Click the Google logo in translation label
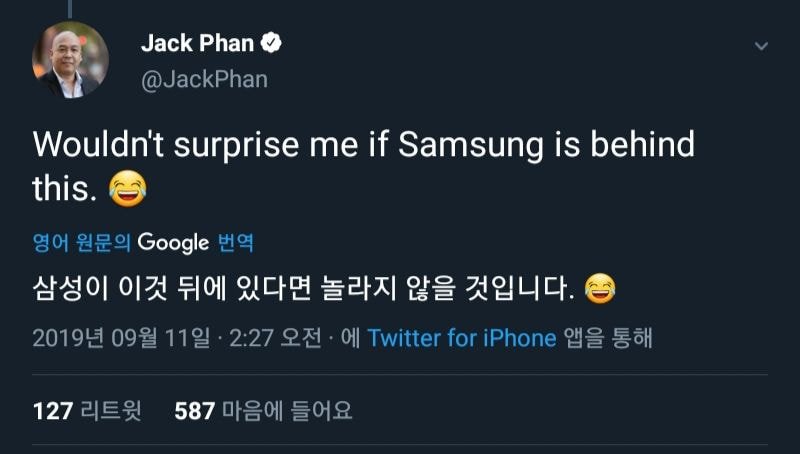 coord(173,242)
